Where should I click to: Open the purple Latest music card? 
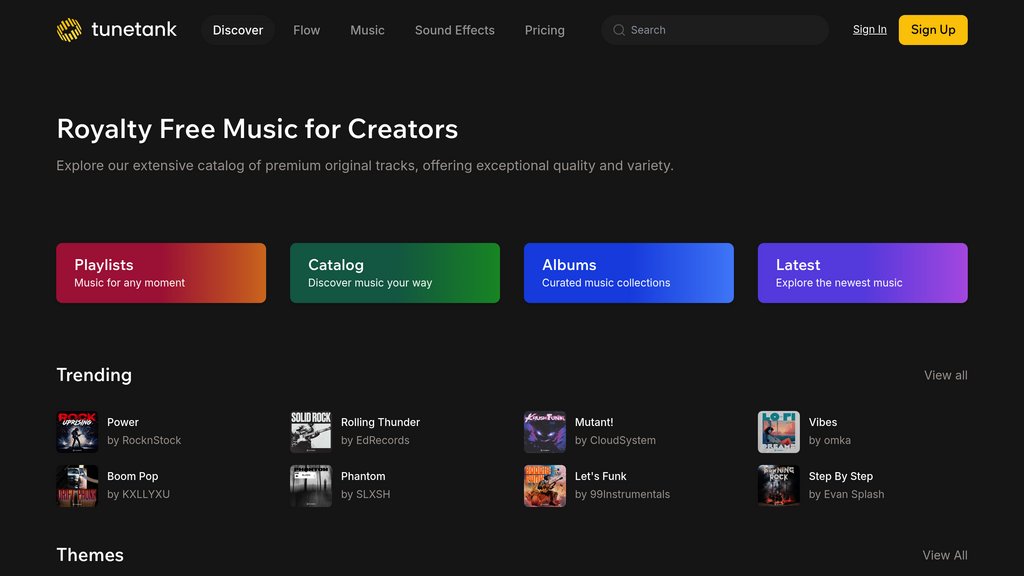[x=862, y=273]
